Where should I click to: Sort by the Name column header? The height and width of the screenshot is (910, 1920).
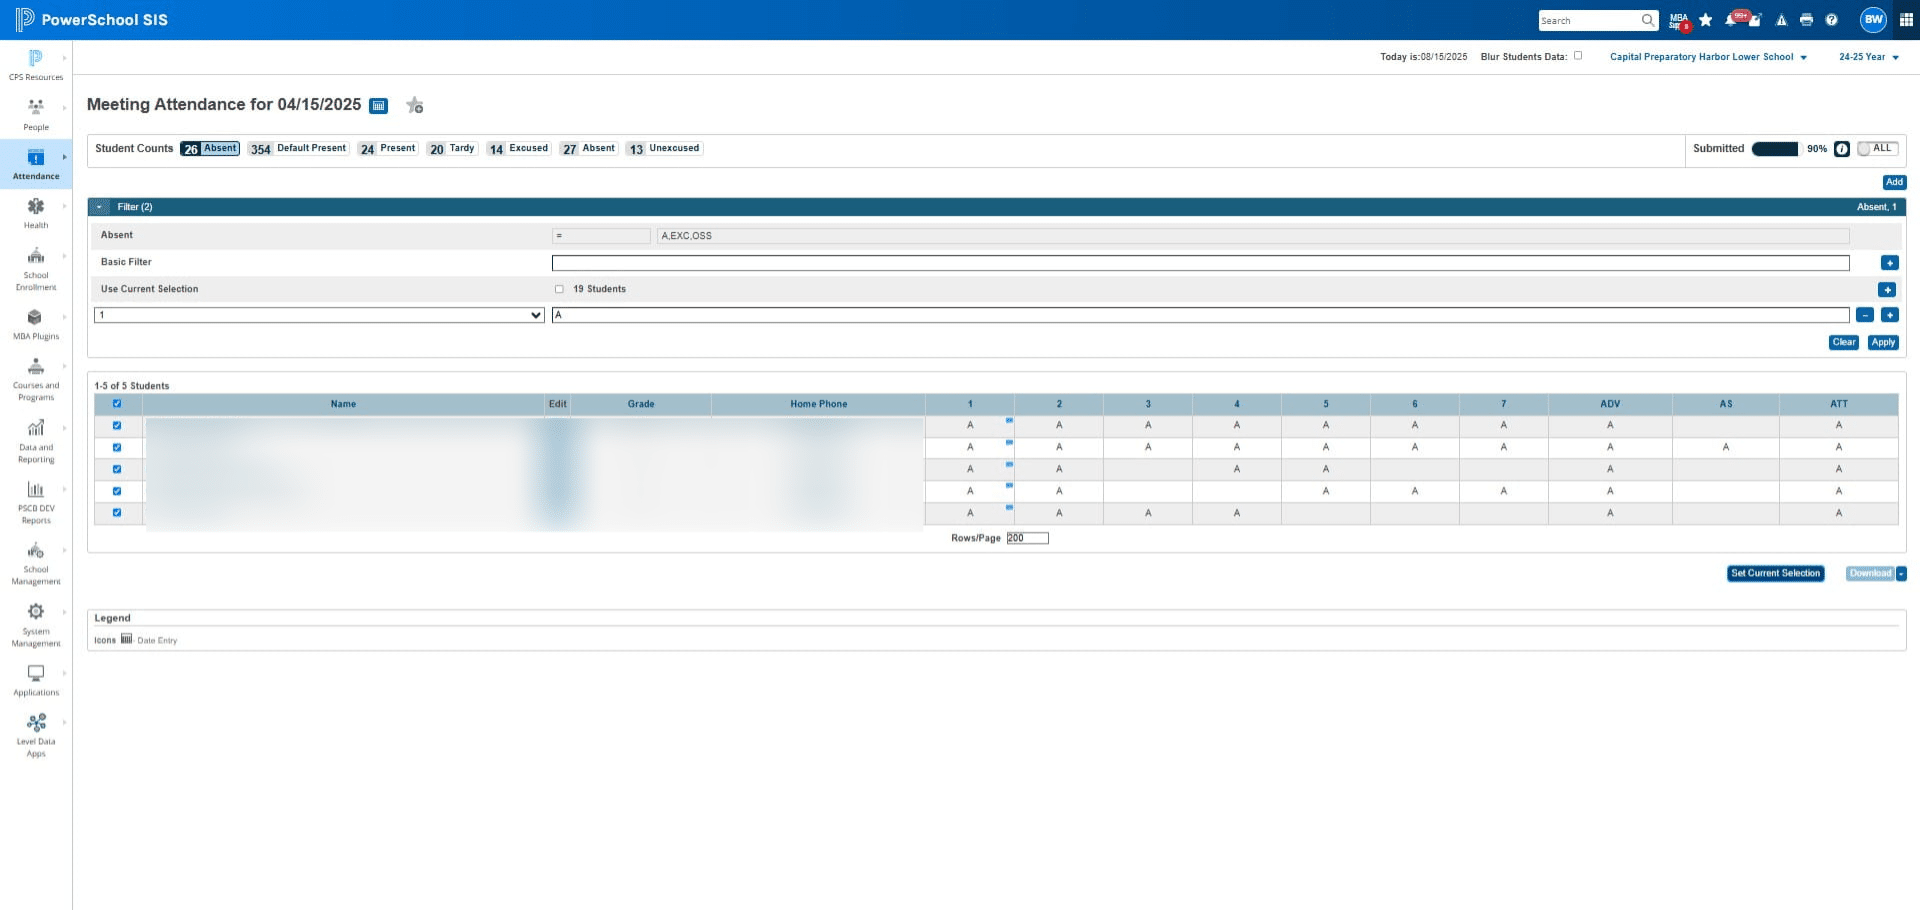[343, 404]
